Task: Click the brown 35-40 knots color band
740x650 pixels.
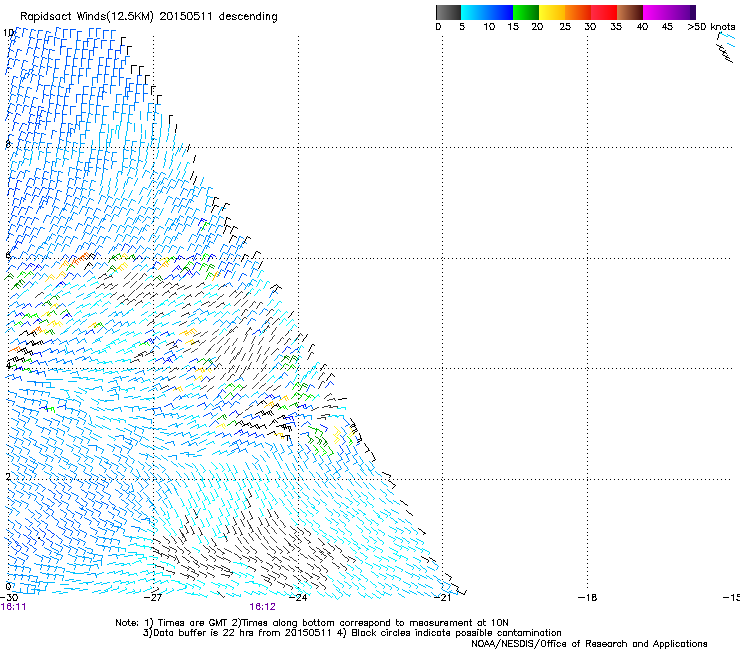Action: click(630, 12)
